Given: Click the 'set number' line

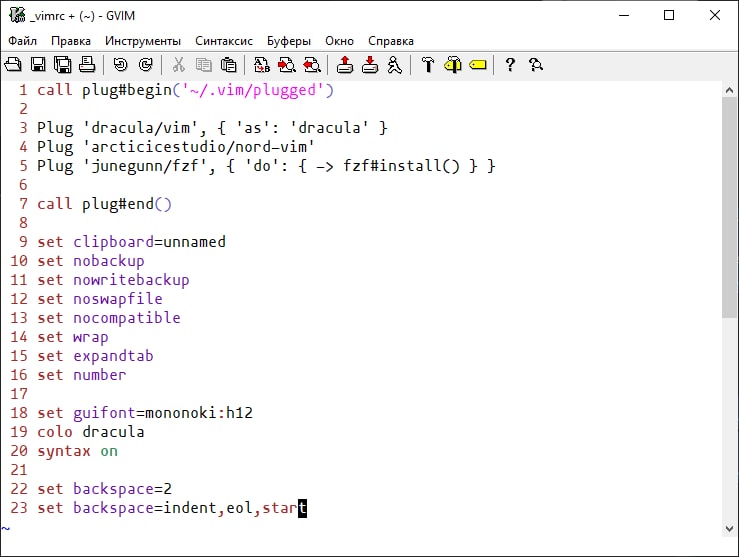Looking at the screenshot, I should click(x=82, y=375).
